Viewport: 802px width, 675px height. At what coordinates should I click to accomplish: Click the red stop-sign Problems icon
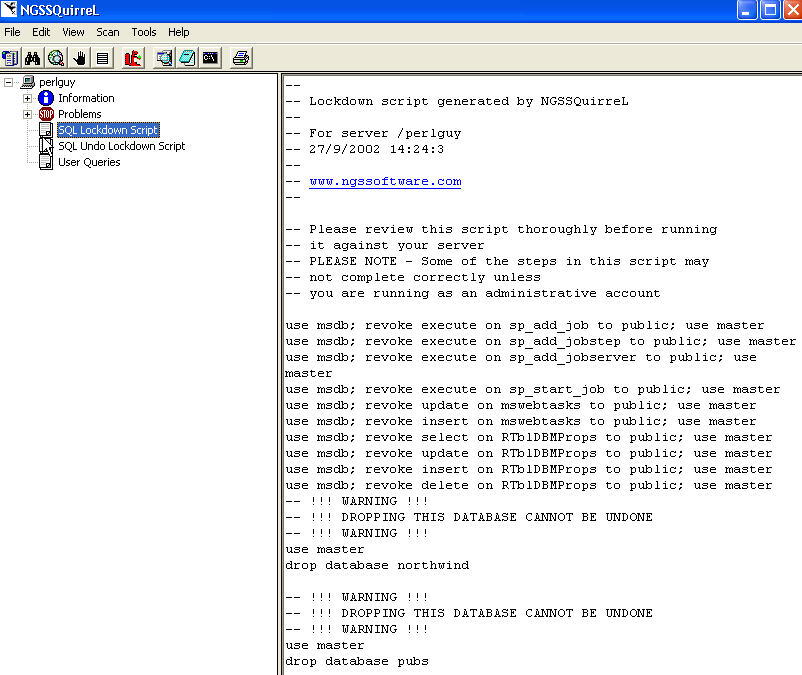click(x=46, y=114)
